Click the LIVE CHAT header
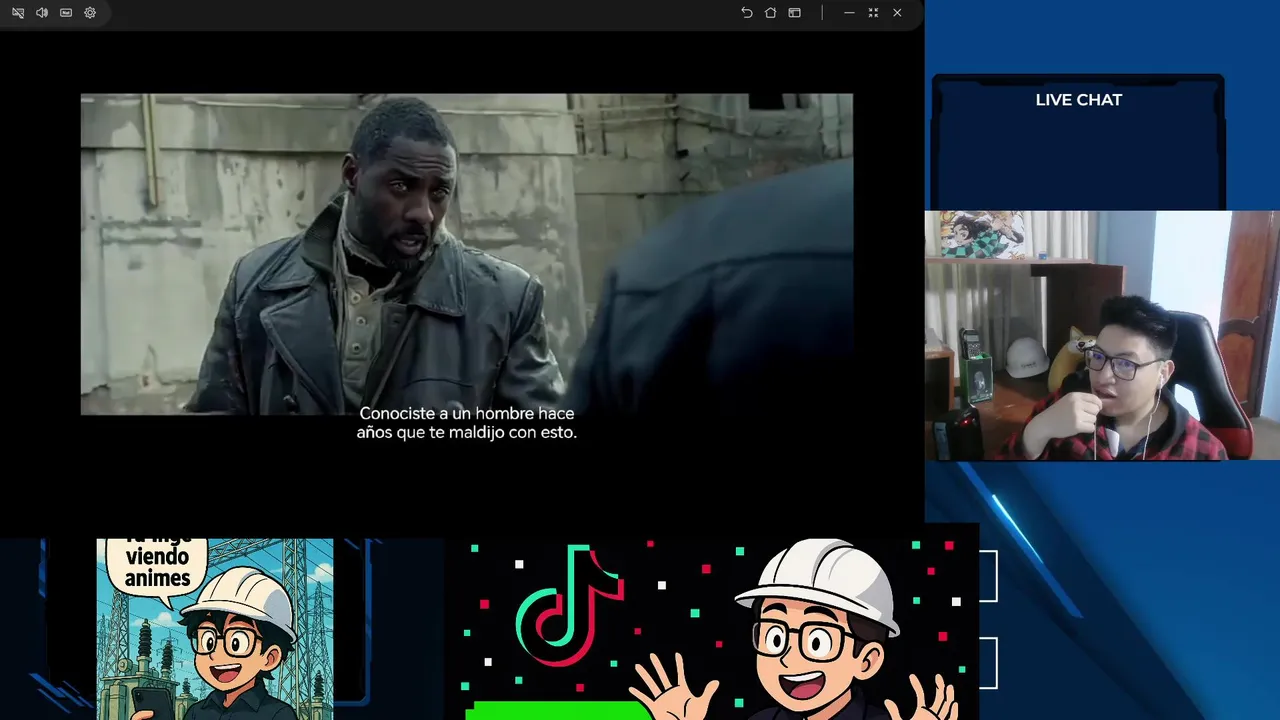This screenshot has width=1280, height=720. point(1079,100)
